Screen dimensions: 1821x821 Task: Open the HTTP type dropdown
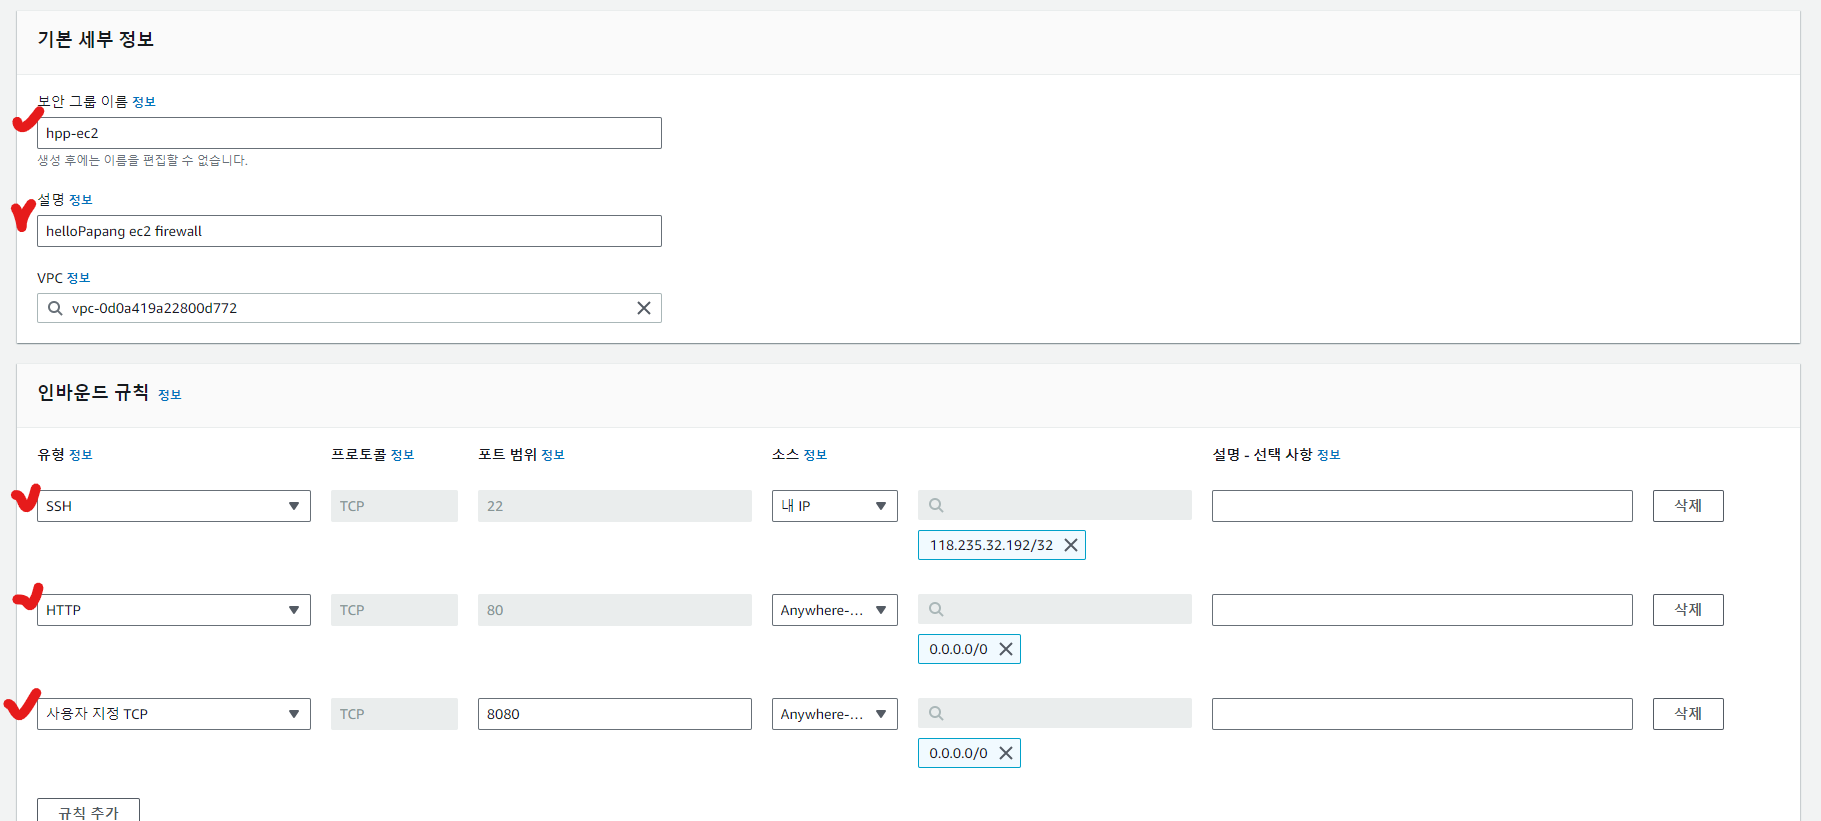[173, 610]
